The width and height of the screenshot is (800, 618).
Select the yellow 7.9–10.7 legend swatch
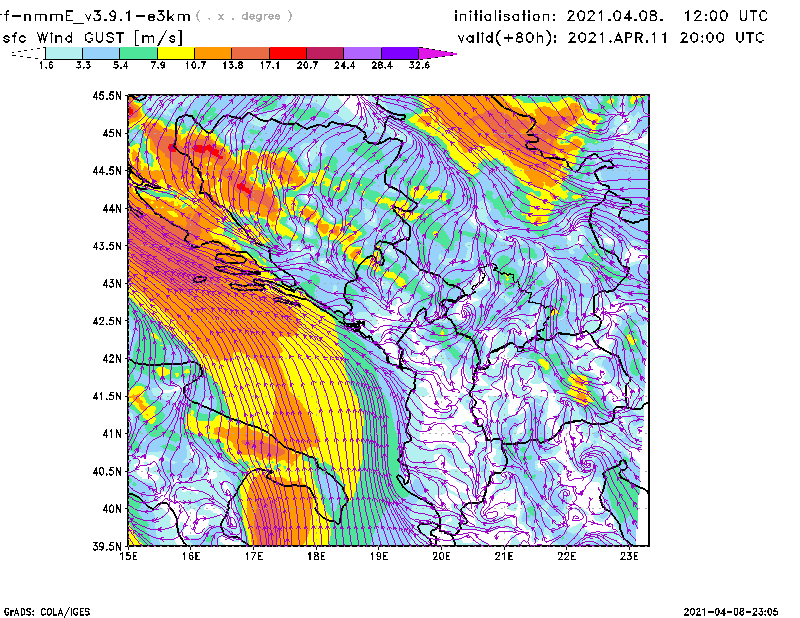pyautogui.click(x=176, y=53)
